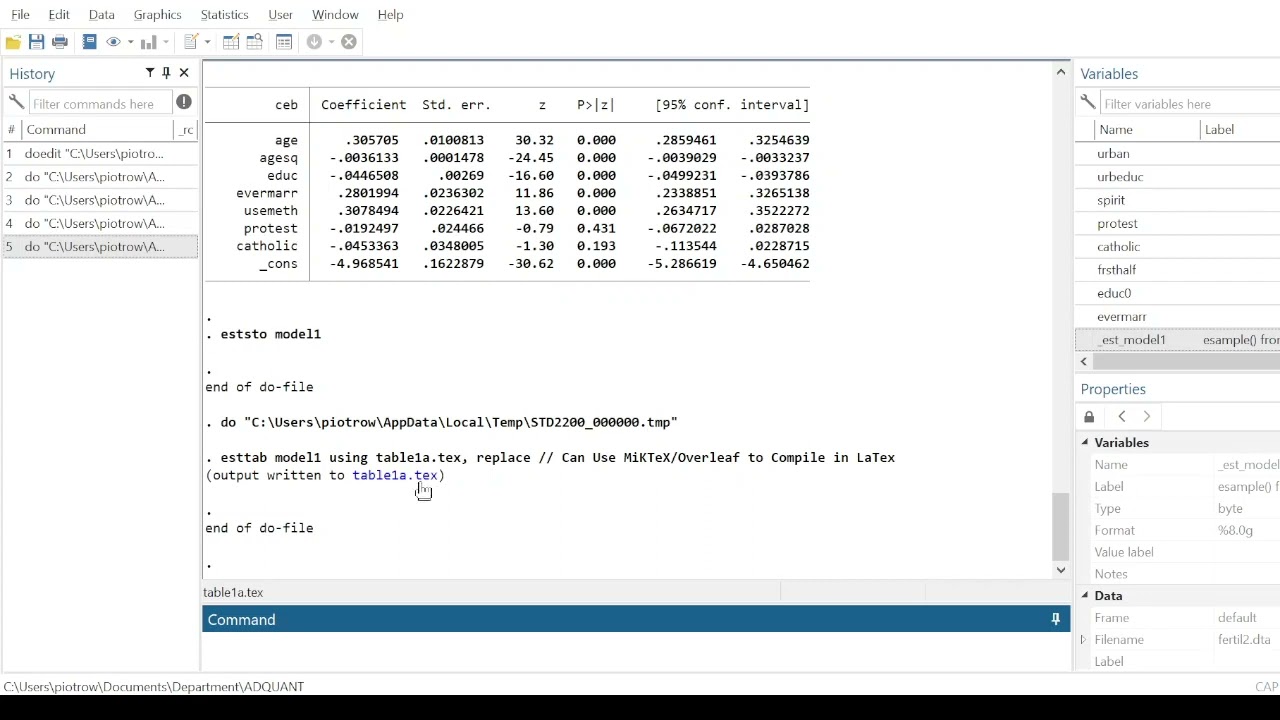This screenshot has height=720, width=1280.
Task: Collapse the Variables section in Properties
Action: click(1085, 442)
